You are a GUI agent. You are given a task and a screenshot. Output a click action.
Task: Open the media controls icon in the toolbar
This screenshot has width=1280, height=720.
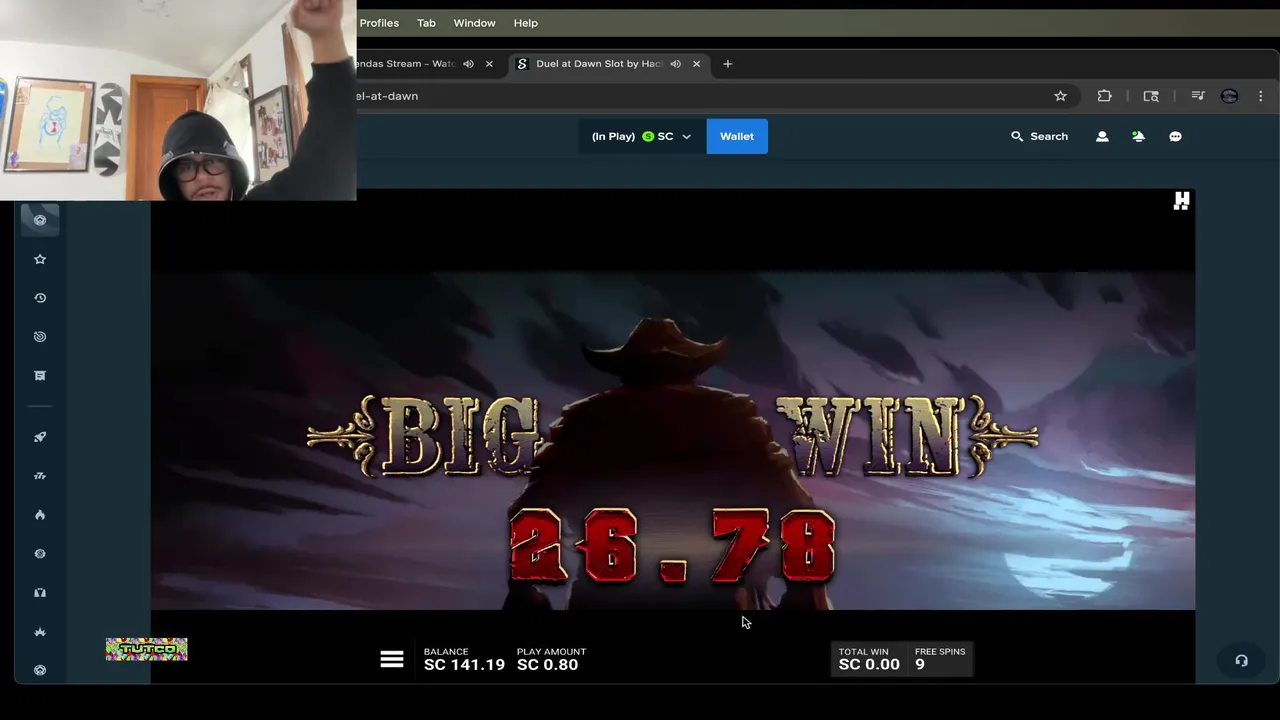click(x=1197, y=96)
